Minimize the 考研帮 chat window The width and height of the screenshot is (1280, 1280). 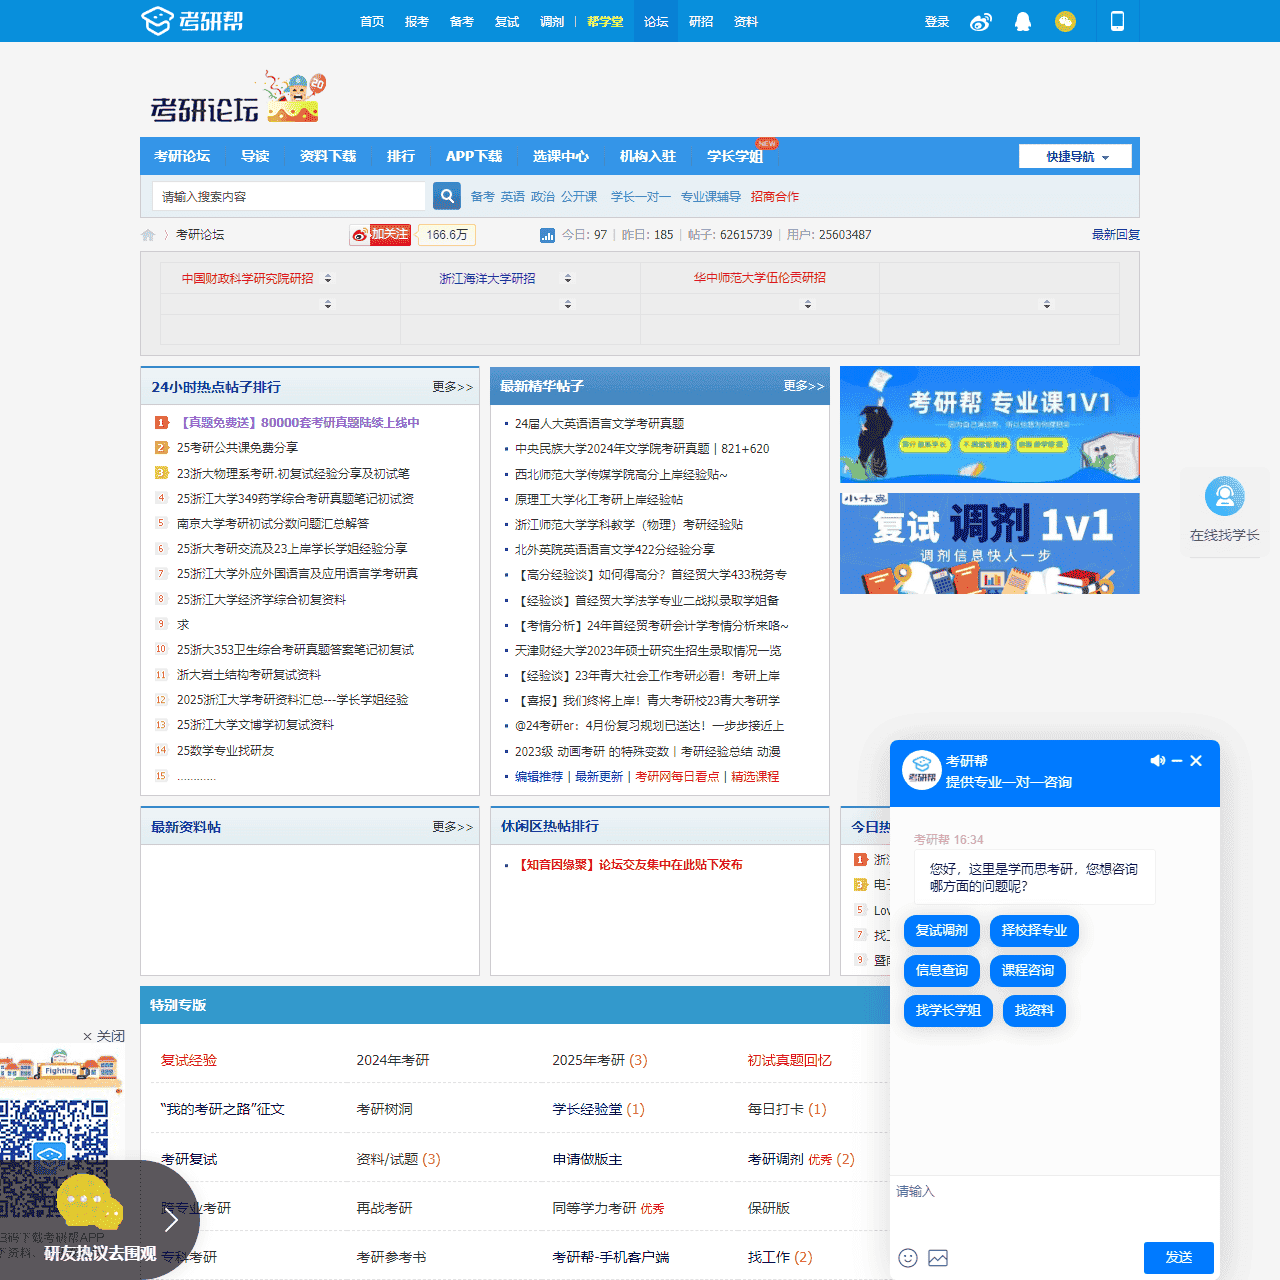coord(1177,761)
